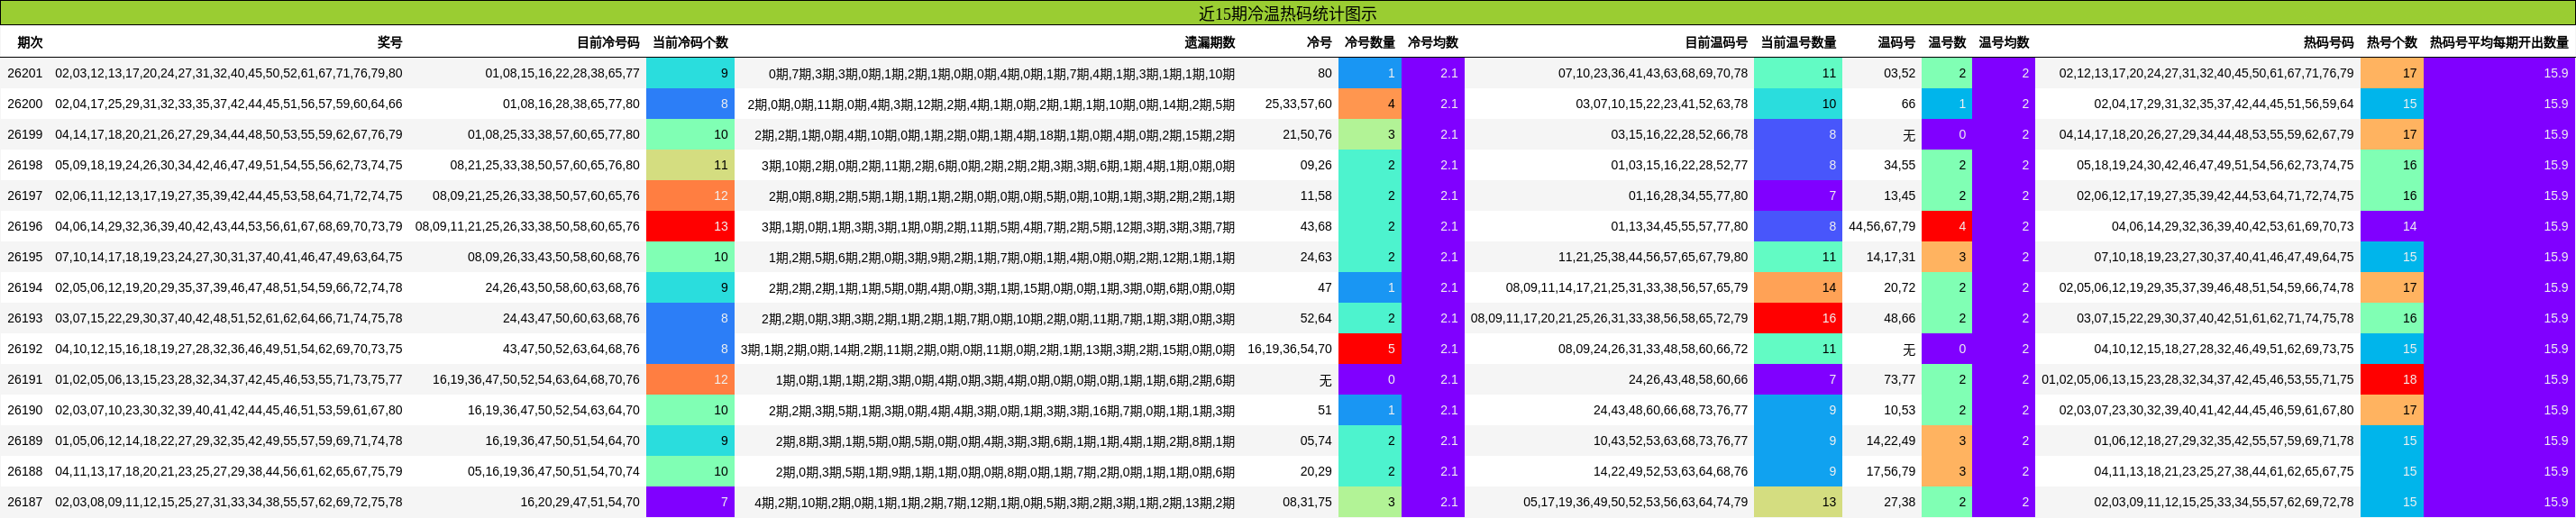Select hot numbers 04,06,14,29,32,36,39,40,42,53,61,69,70,73
2576x518 pixels.
(2232, 227)
